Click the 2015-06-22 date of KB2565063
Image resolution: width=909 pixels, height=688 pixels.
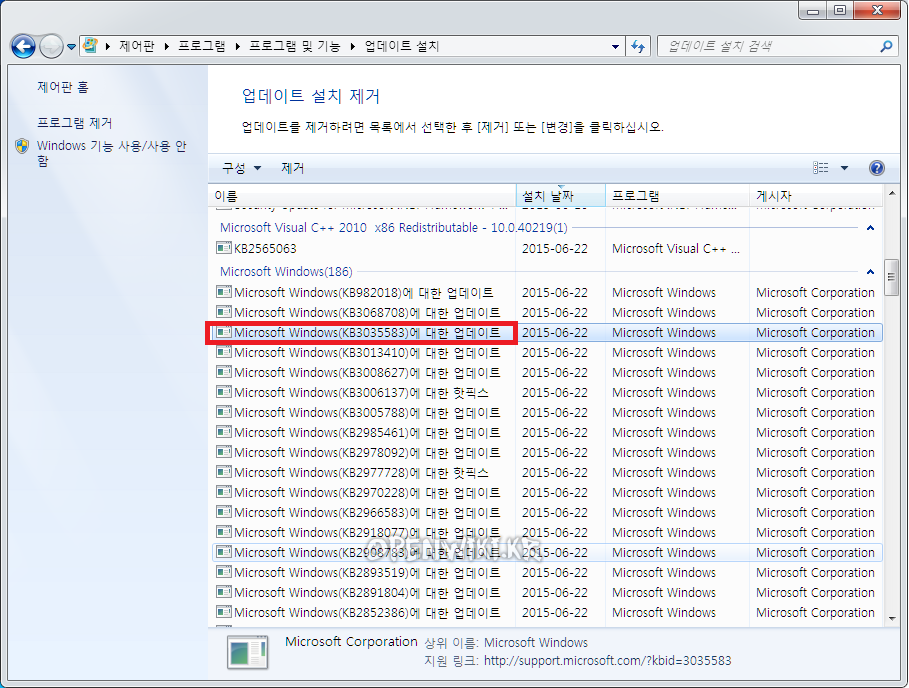coord(555,249)
